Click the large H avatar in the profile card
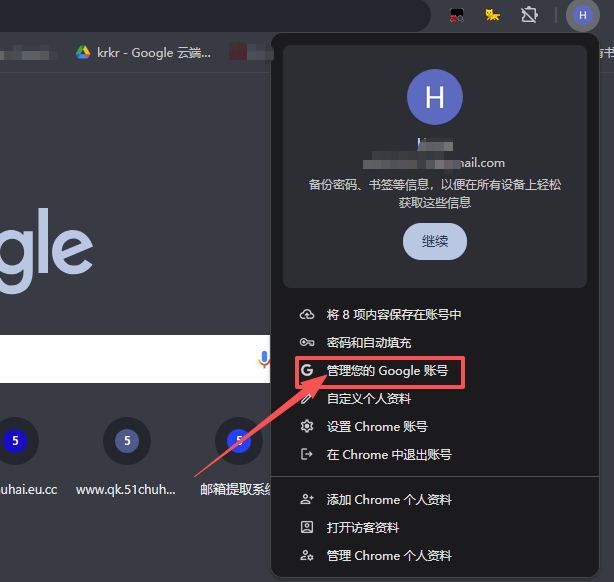Image resolution: width=614 pixels, height=582 pixels. point(435,97)
